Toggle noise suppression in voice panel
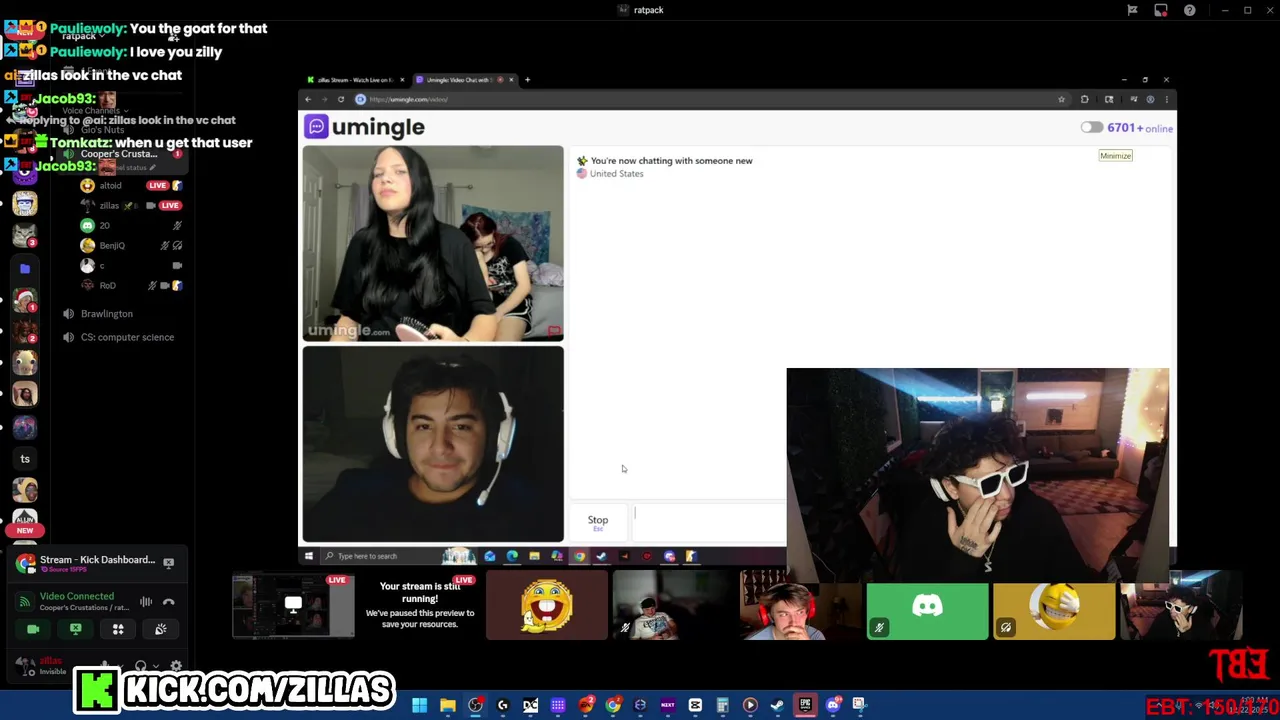Screen dimensions: 1280x720 pyautogui.click(x=146, y=602)
